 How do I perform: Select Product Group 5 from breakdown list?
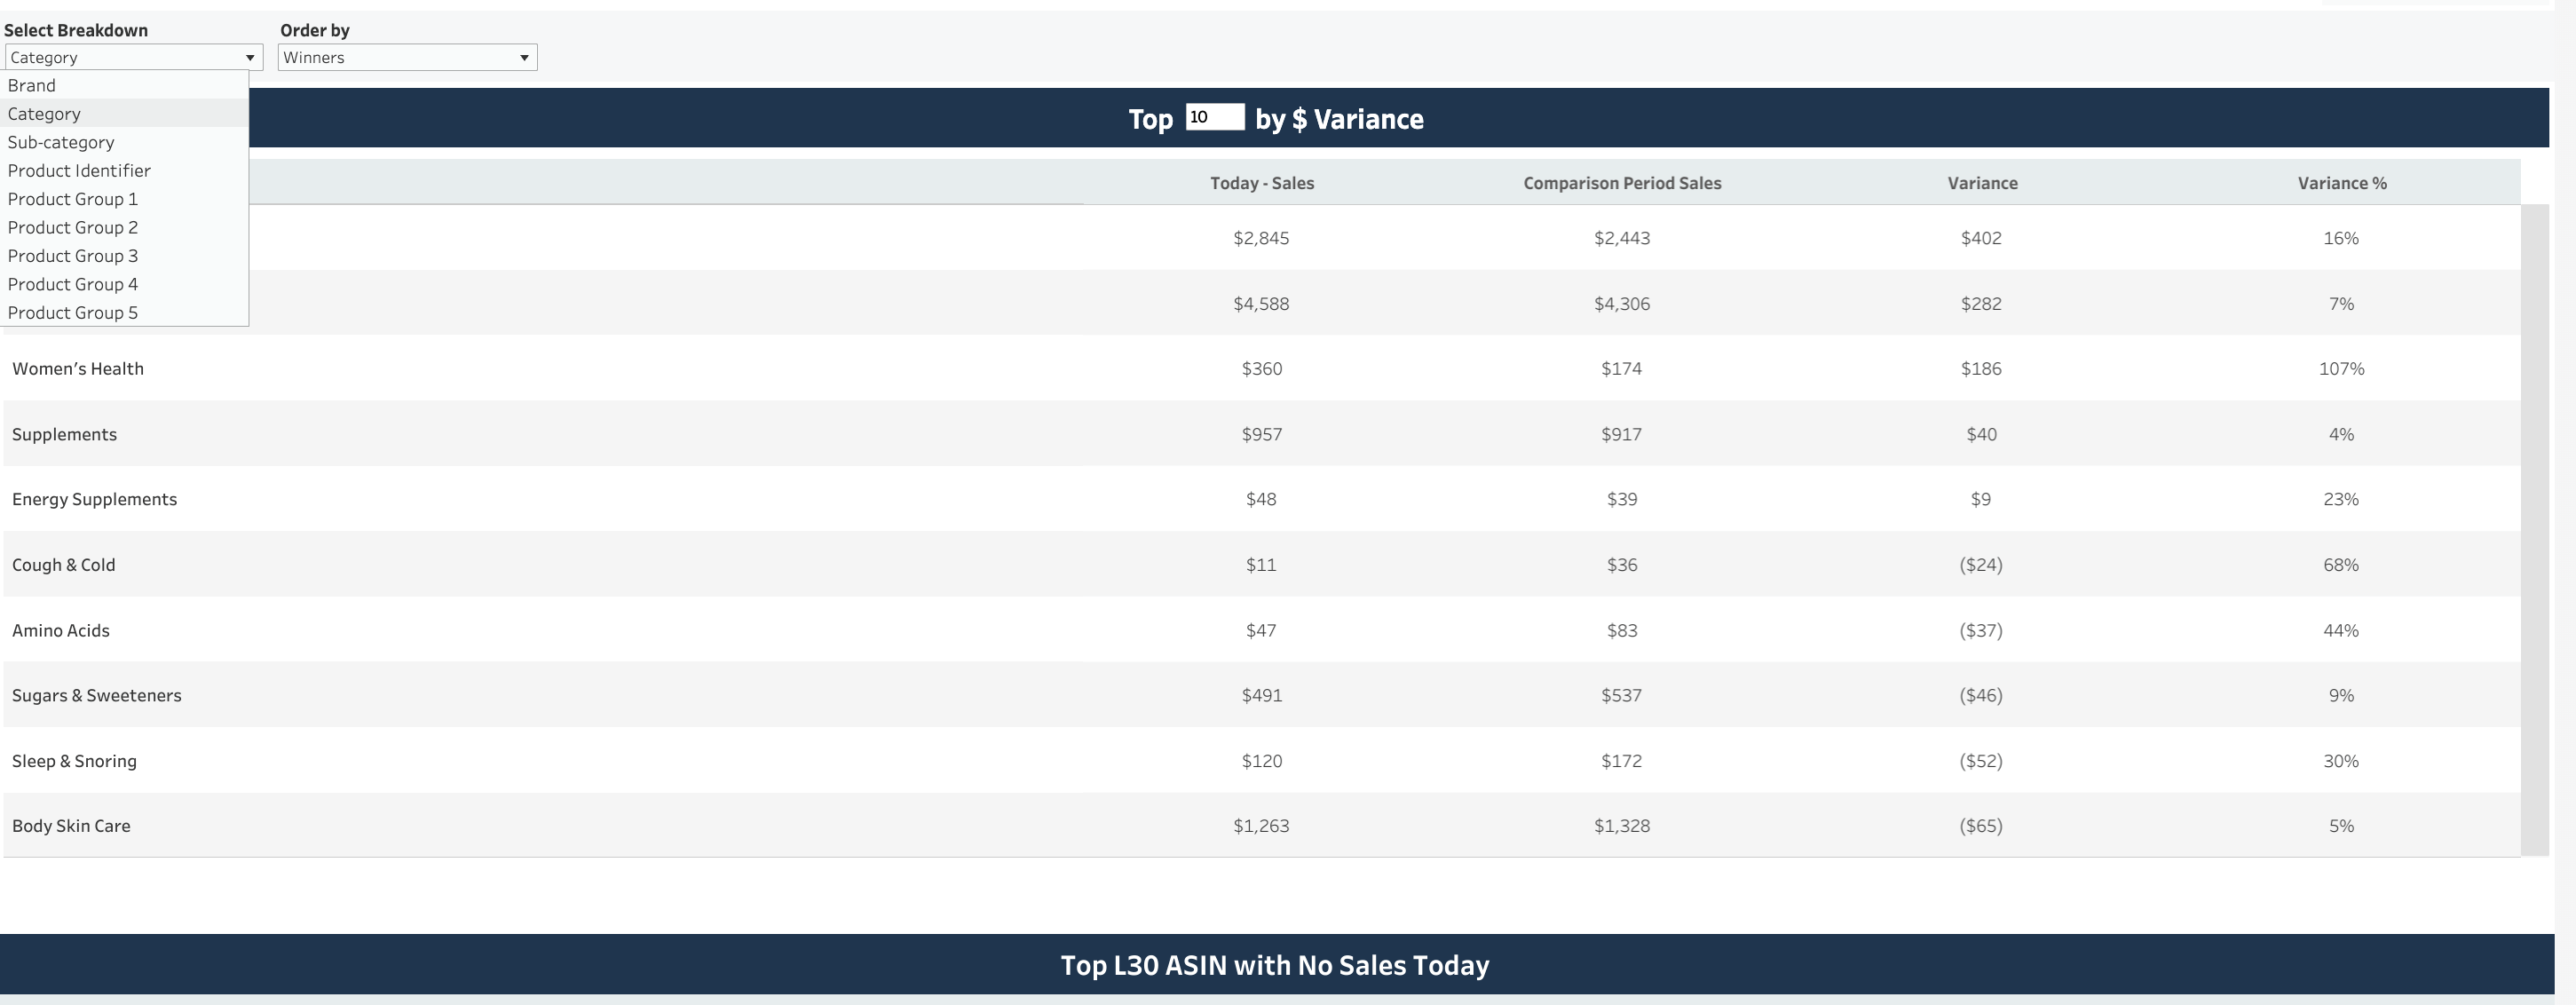pyautogui.click(x=72, y=311)
